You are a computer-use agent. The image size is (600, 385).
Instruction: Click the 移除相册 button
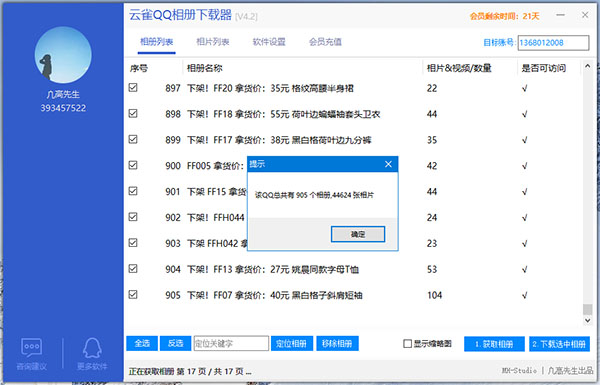337,343
